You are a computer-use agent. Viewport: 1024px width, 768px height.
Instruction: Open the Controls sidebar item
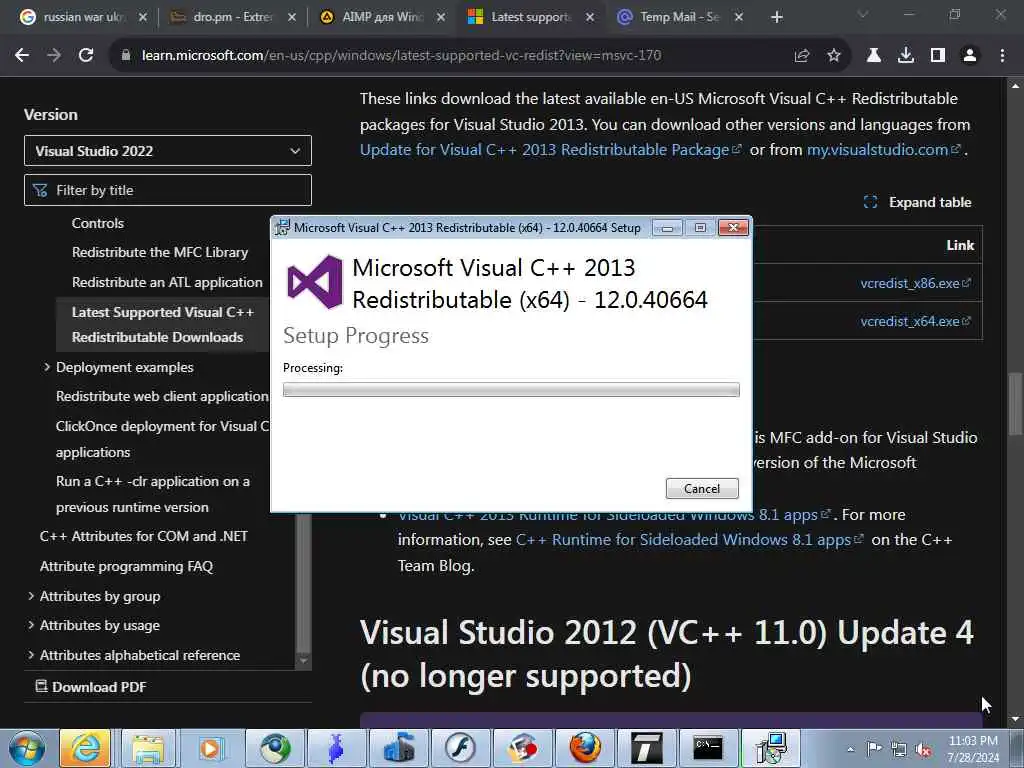[x=97, y=223]
